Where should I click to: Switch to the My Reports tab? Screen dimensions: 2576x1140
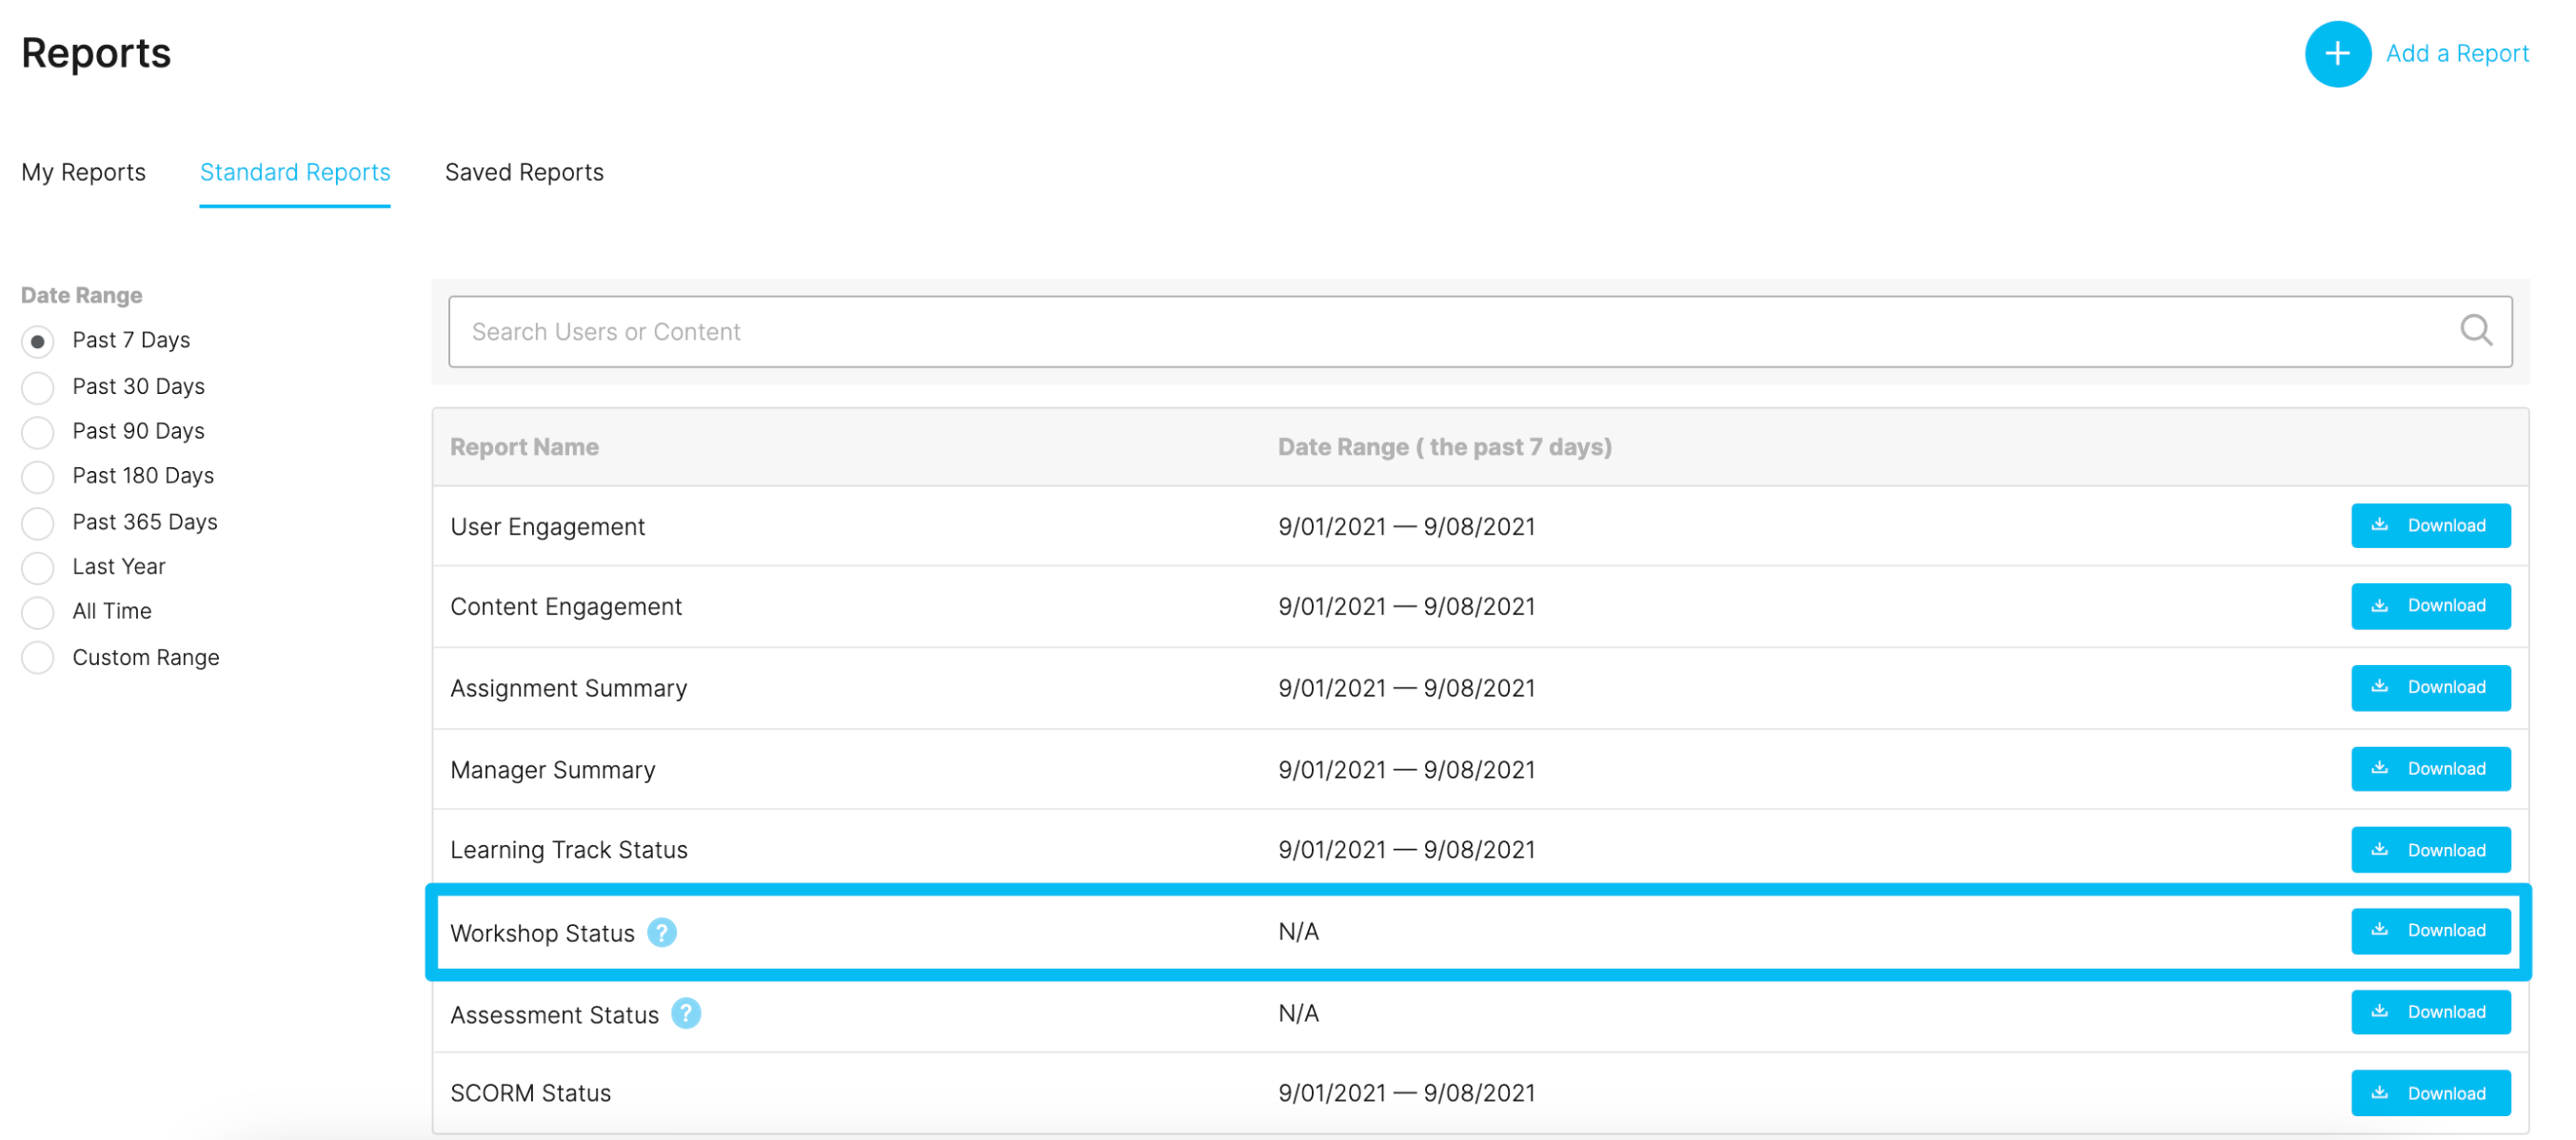point(83,172)
